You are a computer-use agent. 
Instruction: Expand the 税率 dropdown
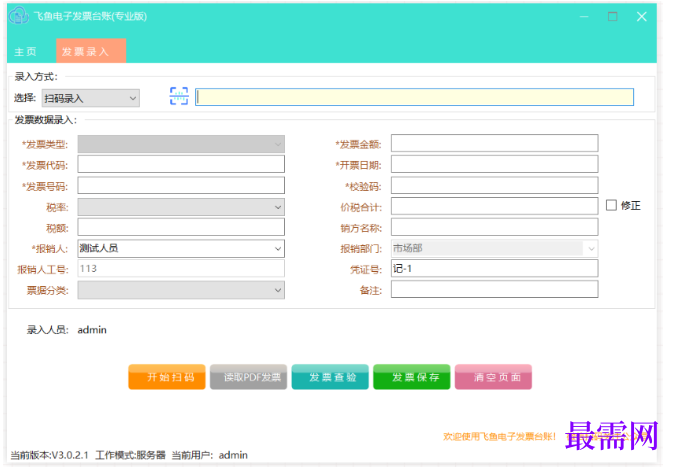click(x=181, y=207)
